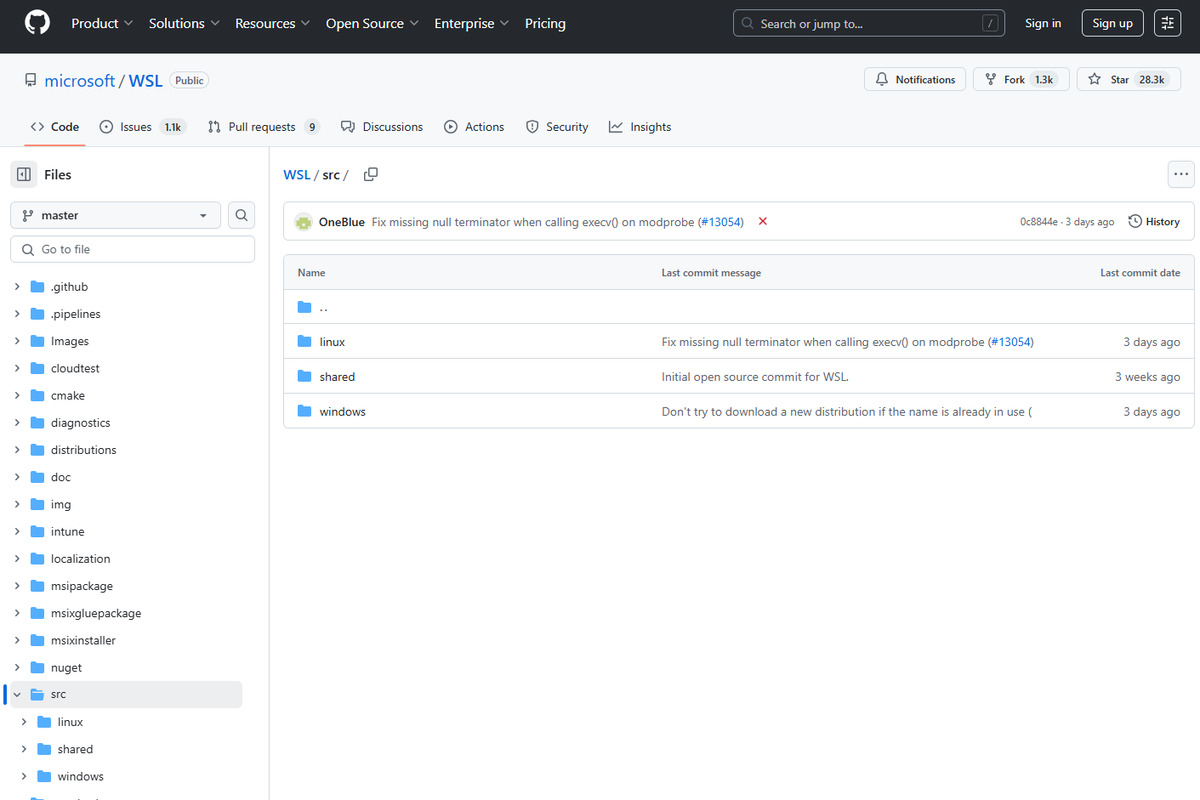
Task: Click OneBlue's avatar on the commit
Action: click(x=303, y=221)
